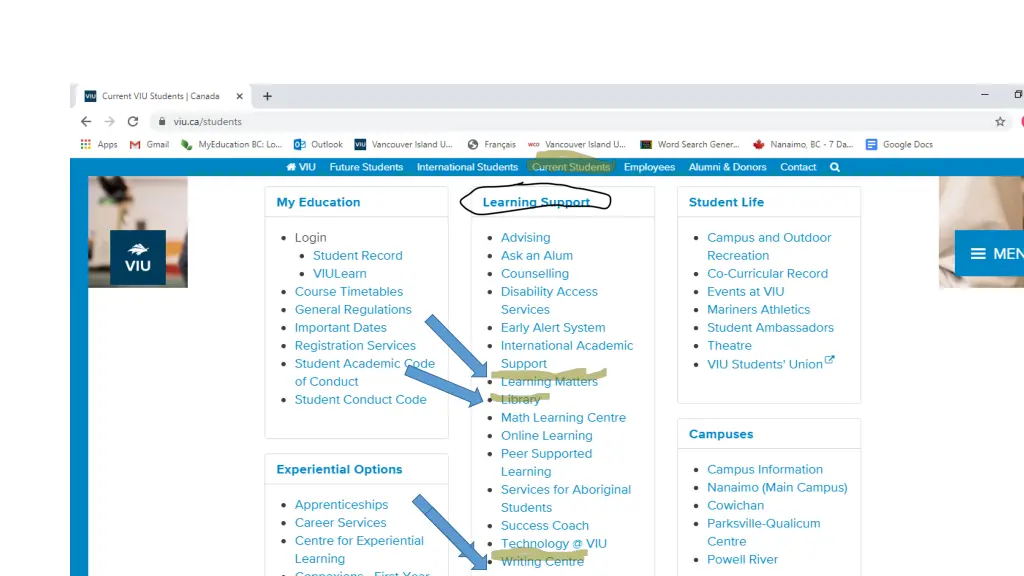Image resolution: width=1024 pixels, height=576 pixels.
Task: Open the International Academic Support link
Action: tap(567, 355)
